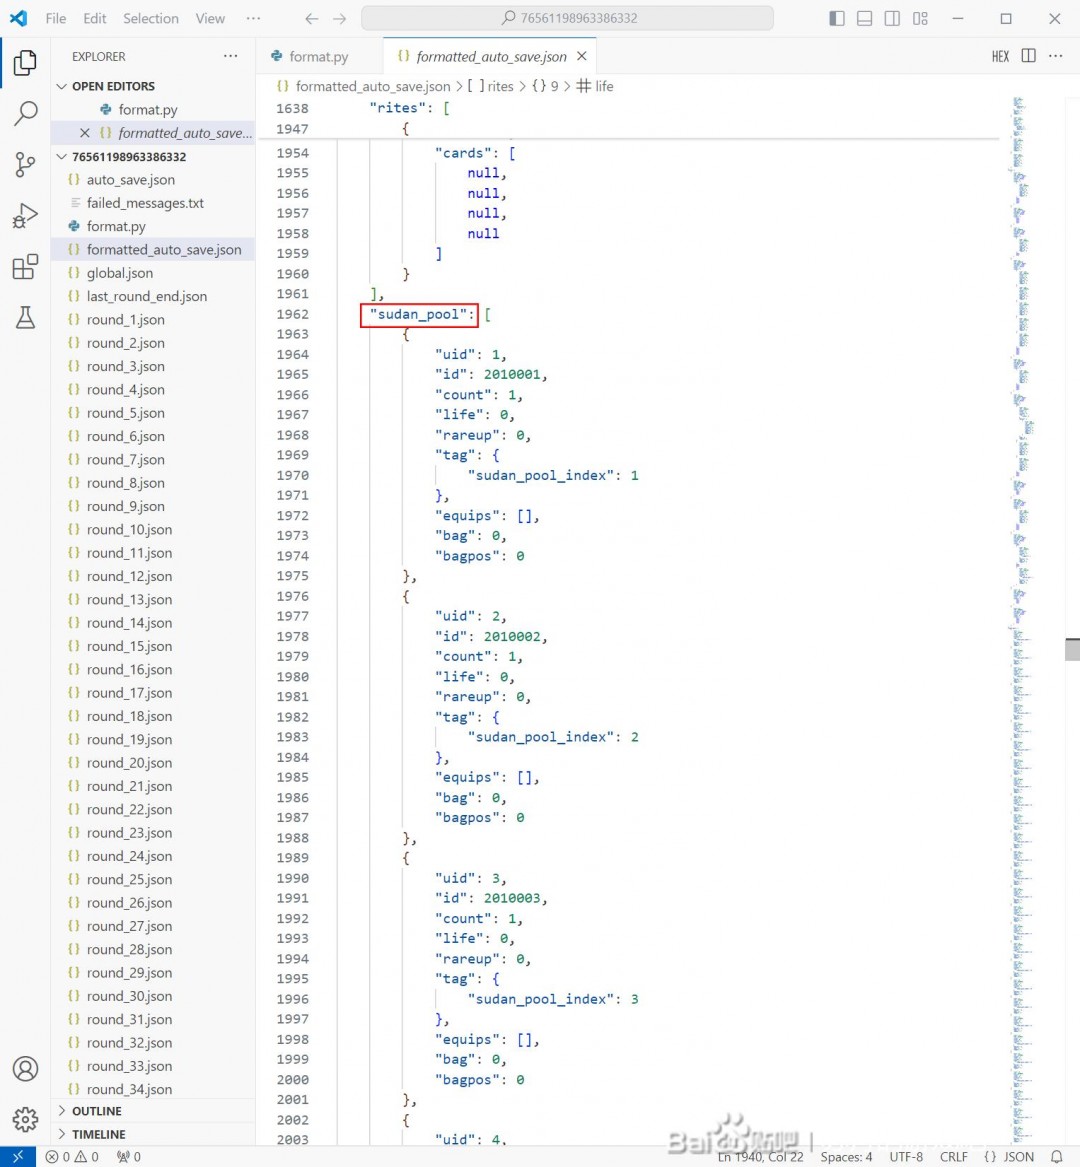
Task: Click the code minimap
Action: point(1021,621)
